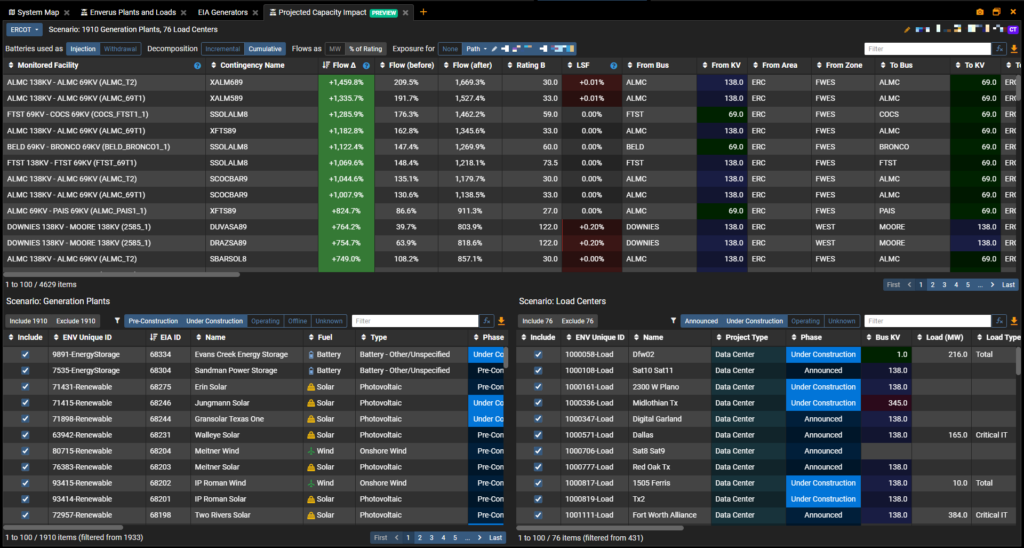The width and height of the screenshot is (1024, 548).
Task: Switch to the System Map tab
Action: pos(38,12)
